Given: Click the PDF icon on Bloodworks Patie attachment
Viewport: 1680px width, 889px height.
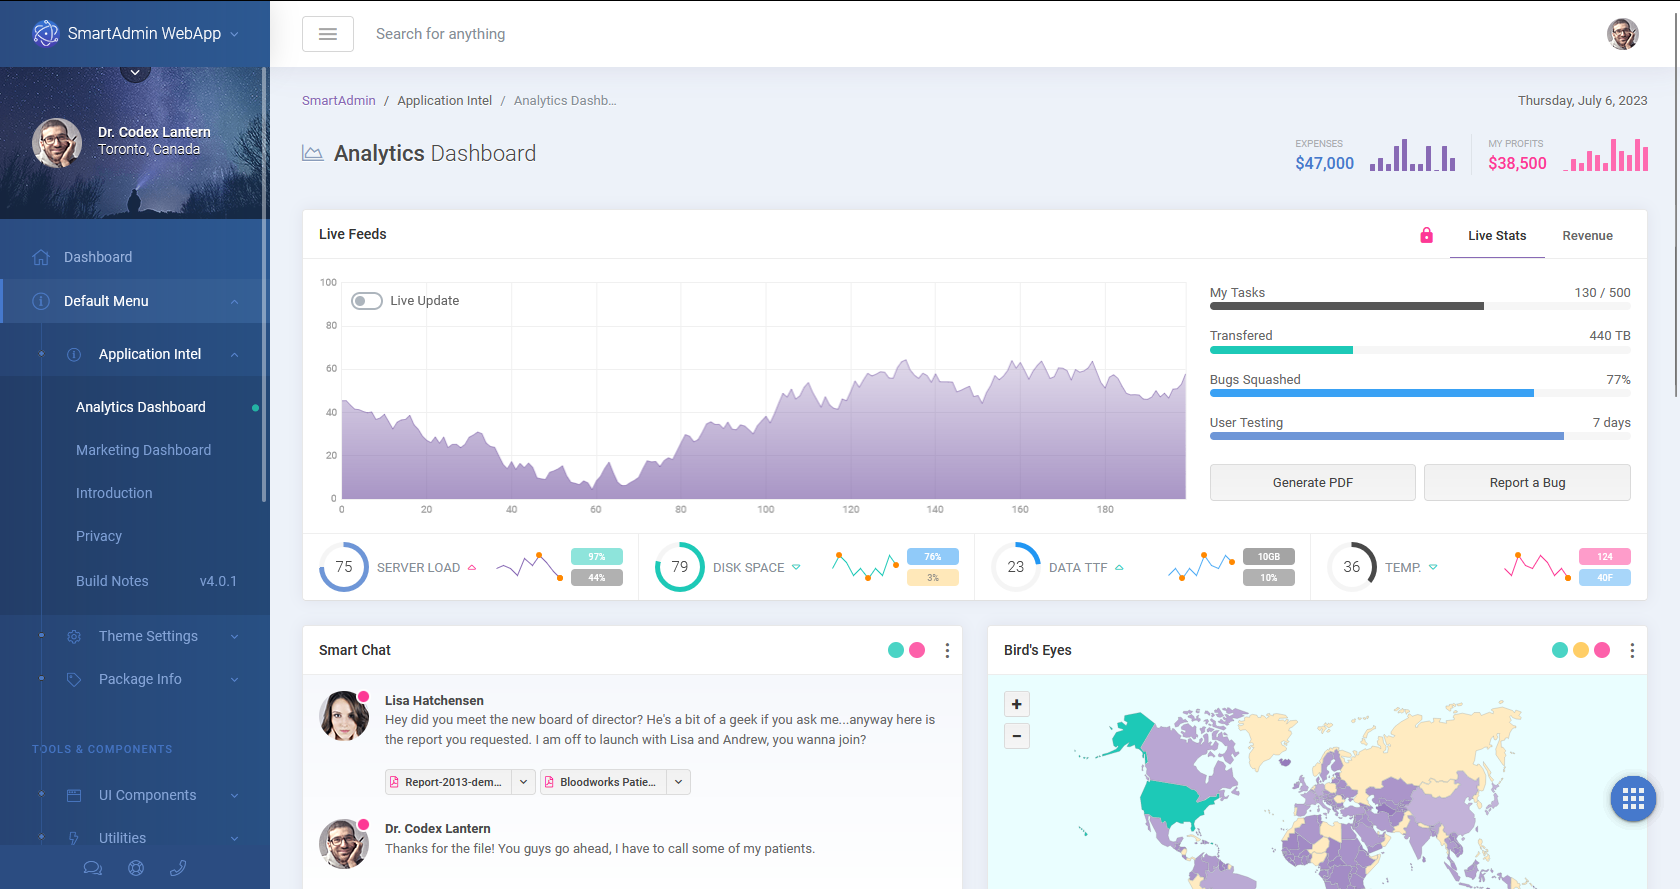Looking at the screenshot, I should click(549, 782).
